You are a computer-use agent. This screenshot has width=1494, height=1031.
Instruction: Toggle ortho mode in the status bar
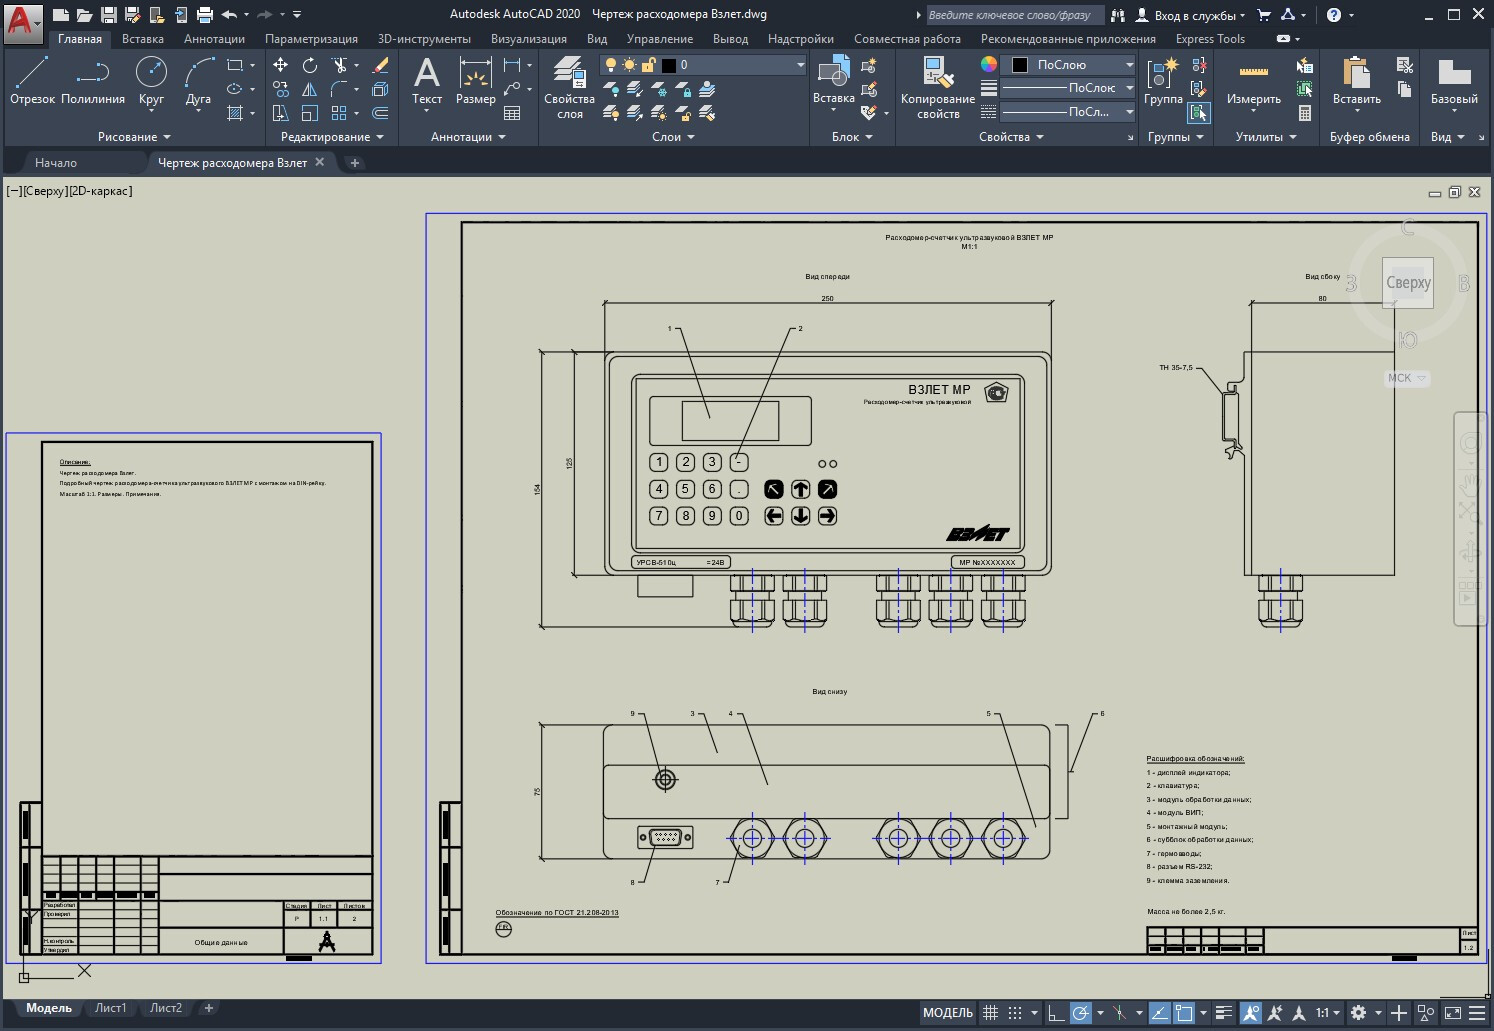tap(1056, 1013)
